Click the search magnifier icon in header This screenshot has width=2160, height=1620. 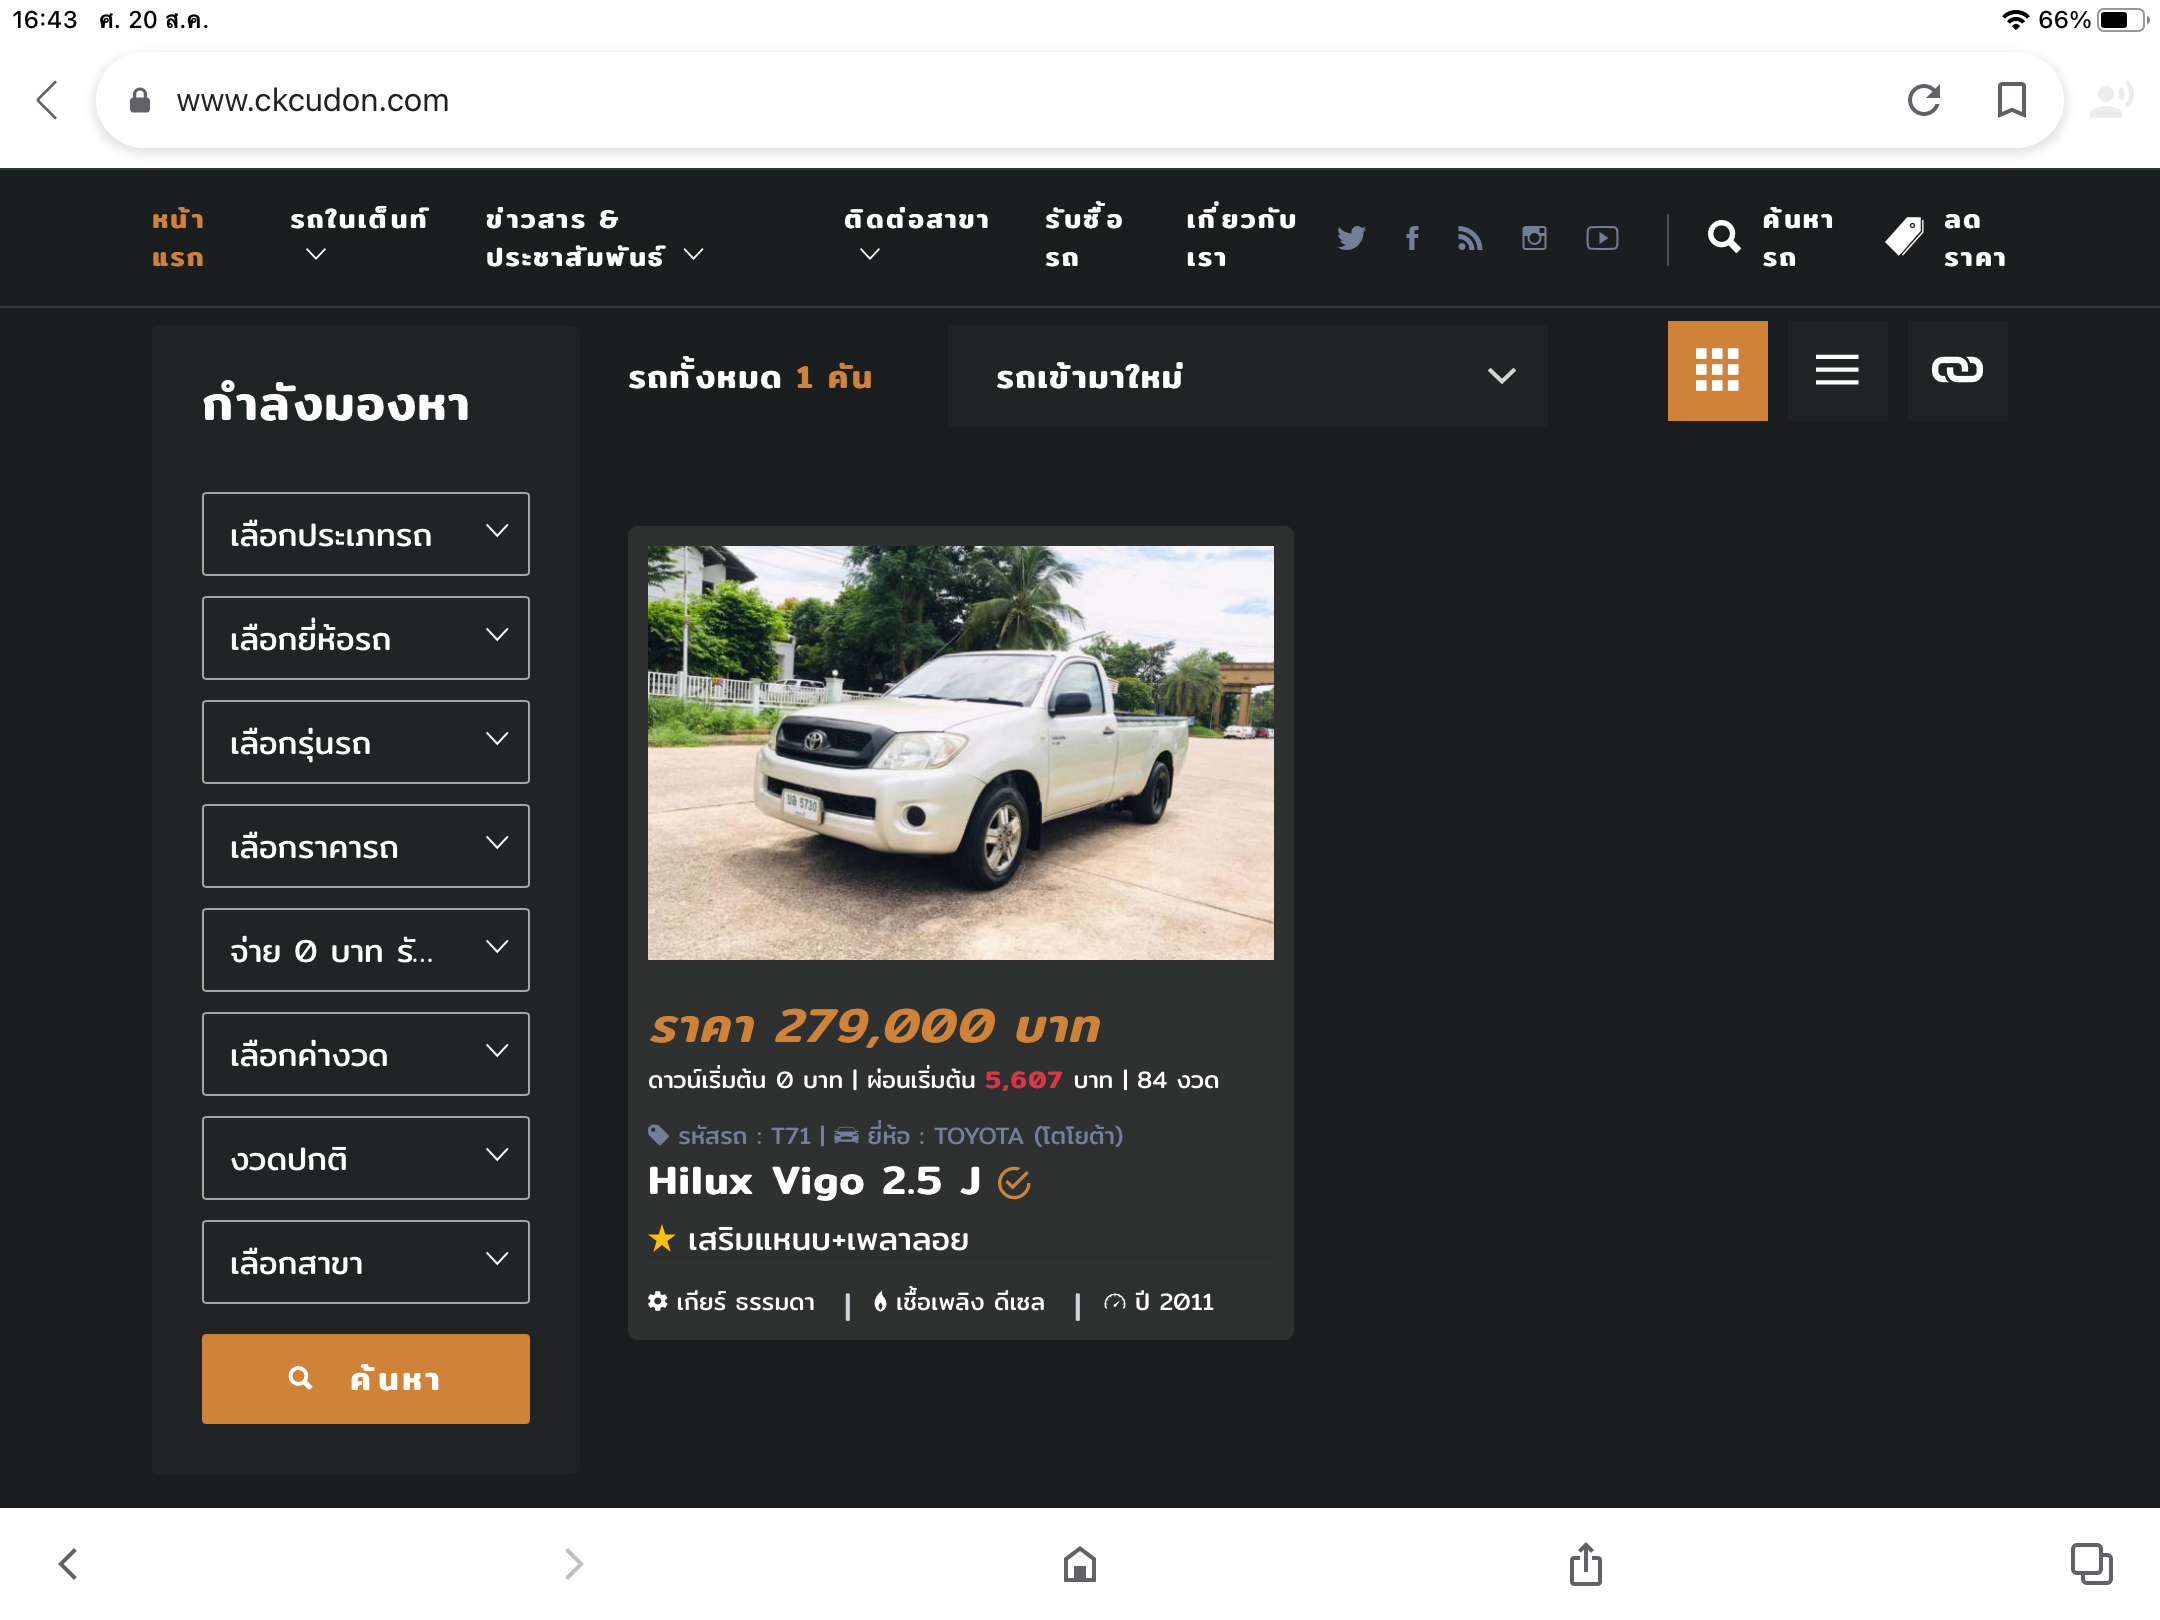[1723, 237]
